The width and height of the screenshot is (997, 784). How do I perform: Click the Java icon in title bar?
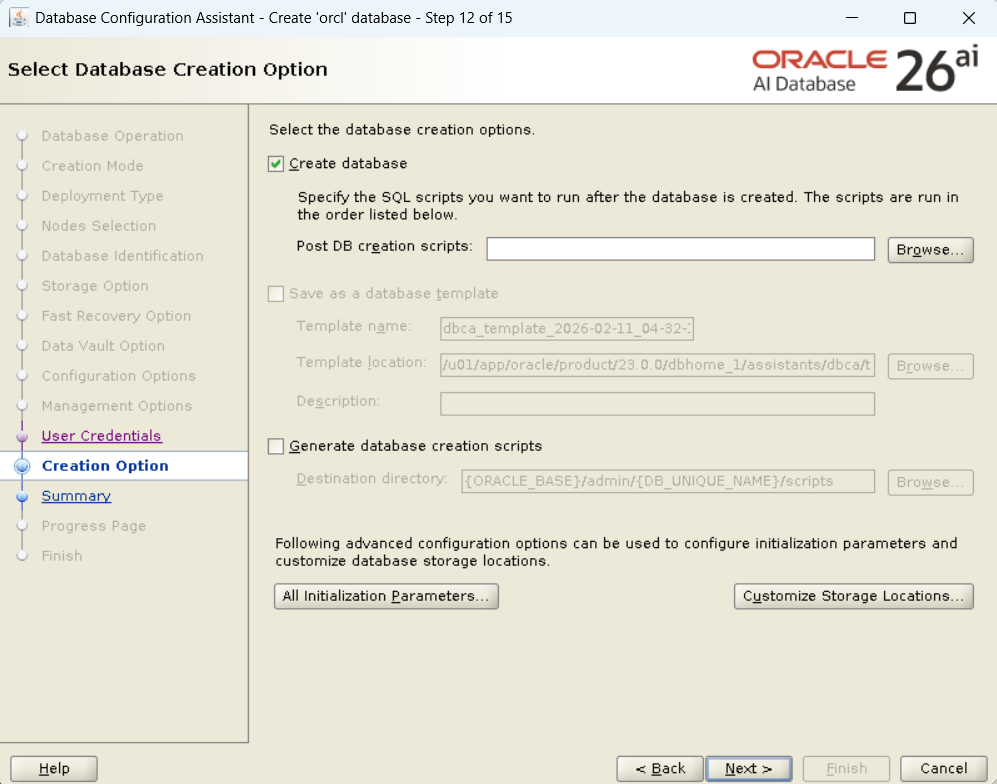pos(18,18)
